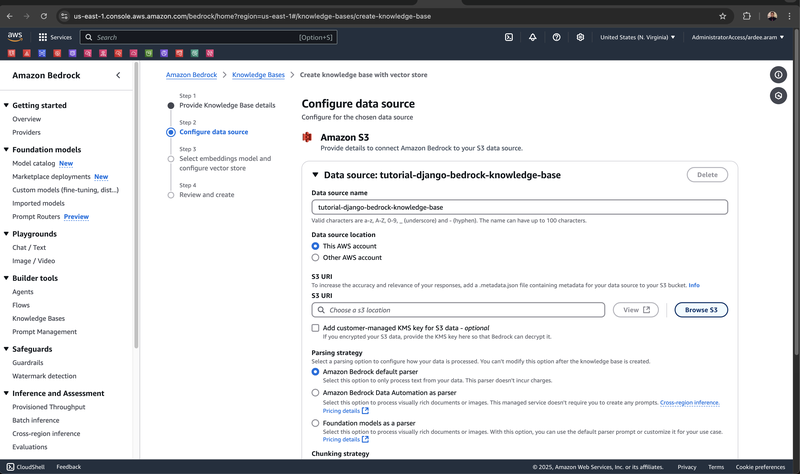Screen dimensions: 800x474
Task: Click the search magnifier in S3 URI field
Action: [321, 310]
